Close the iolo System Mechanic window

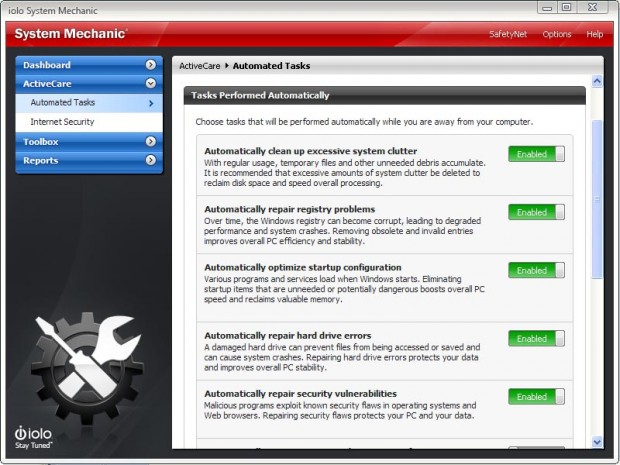(592, 7)
